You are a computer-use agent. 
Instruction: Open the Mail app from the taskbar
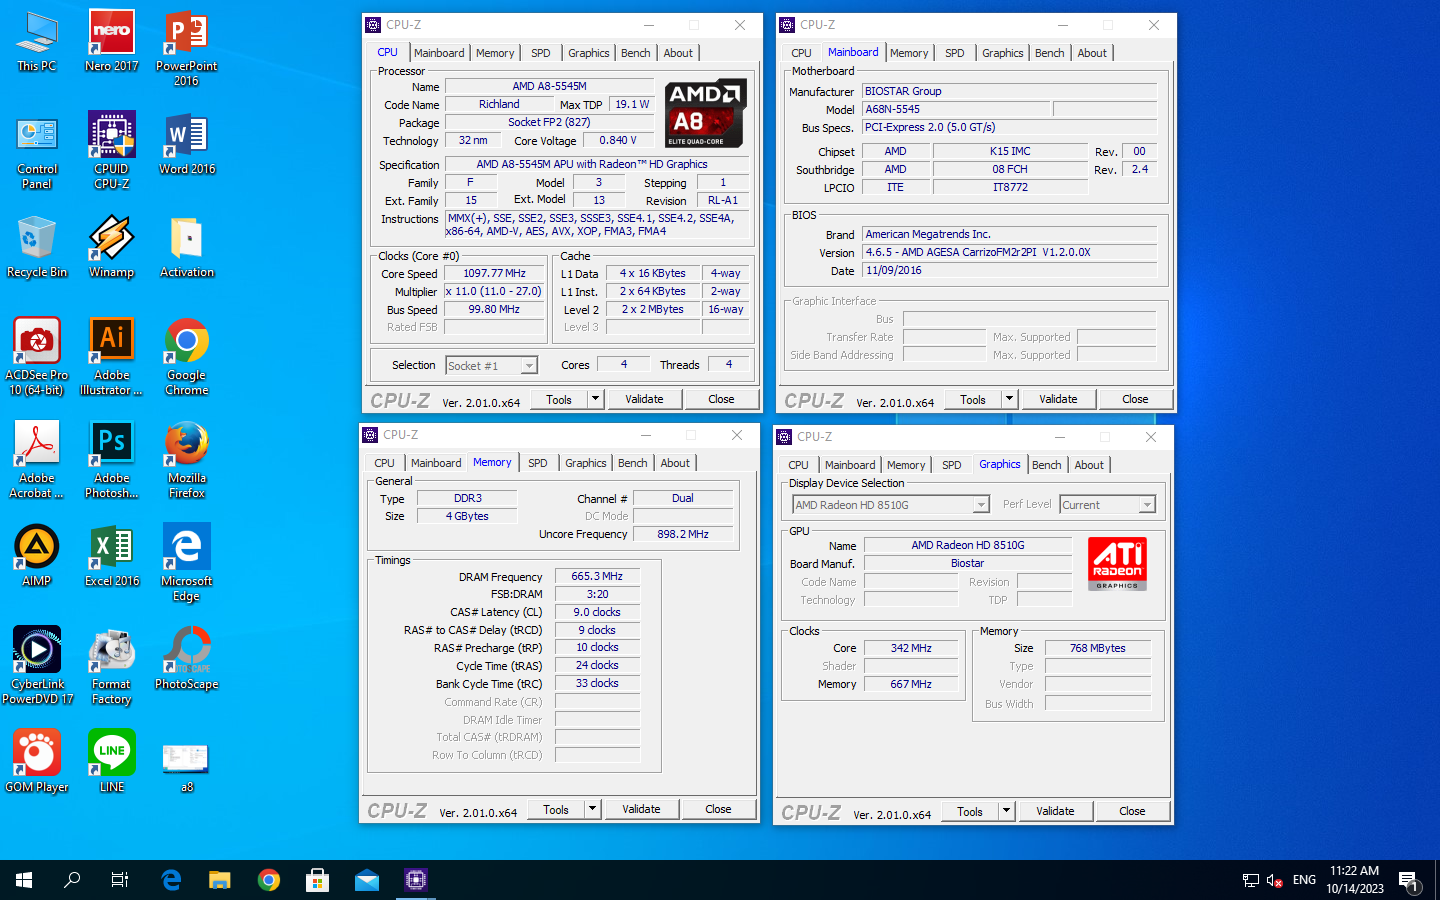(367, 880)
